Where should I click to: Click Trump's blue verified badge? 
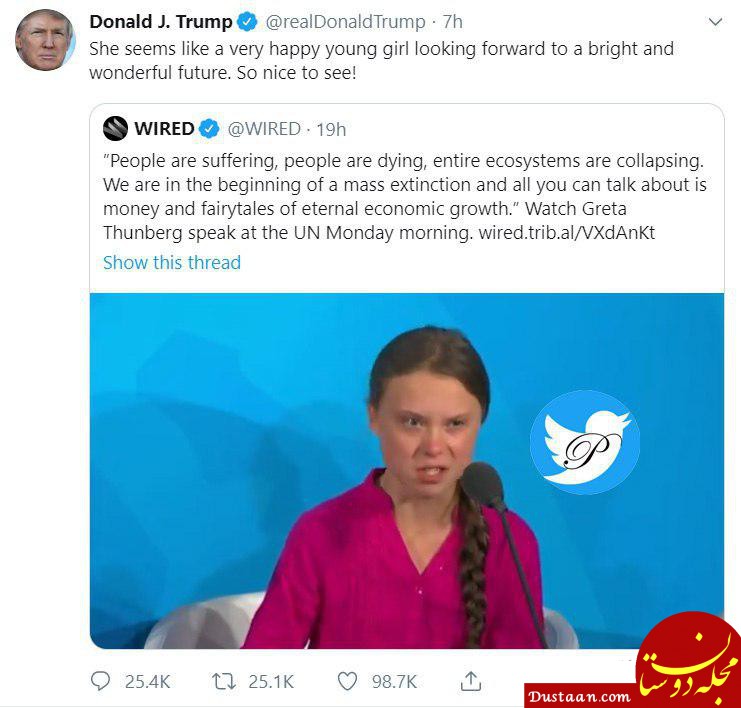pos(247,22)
